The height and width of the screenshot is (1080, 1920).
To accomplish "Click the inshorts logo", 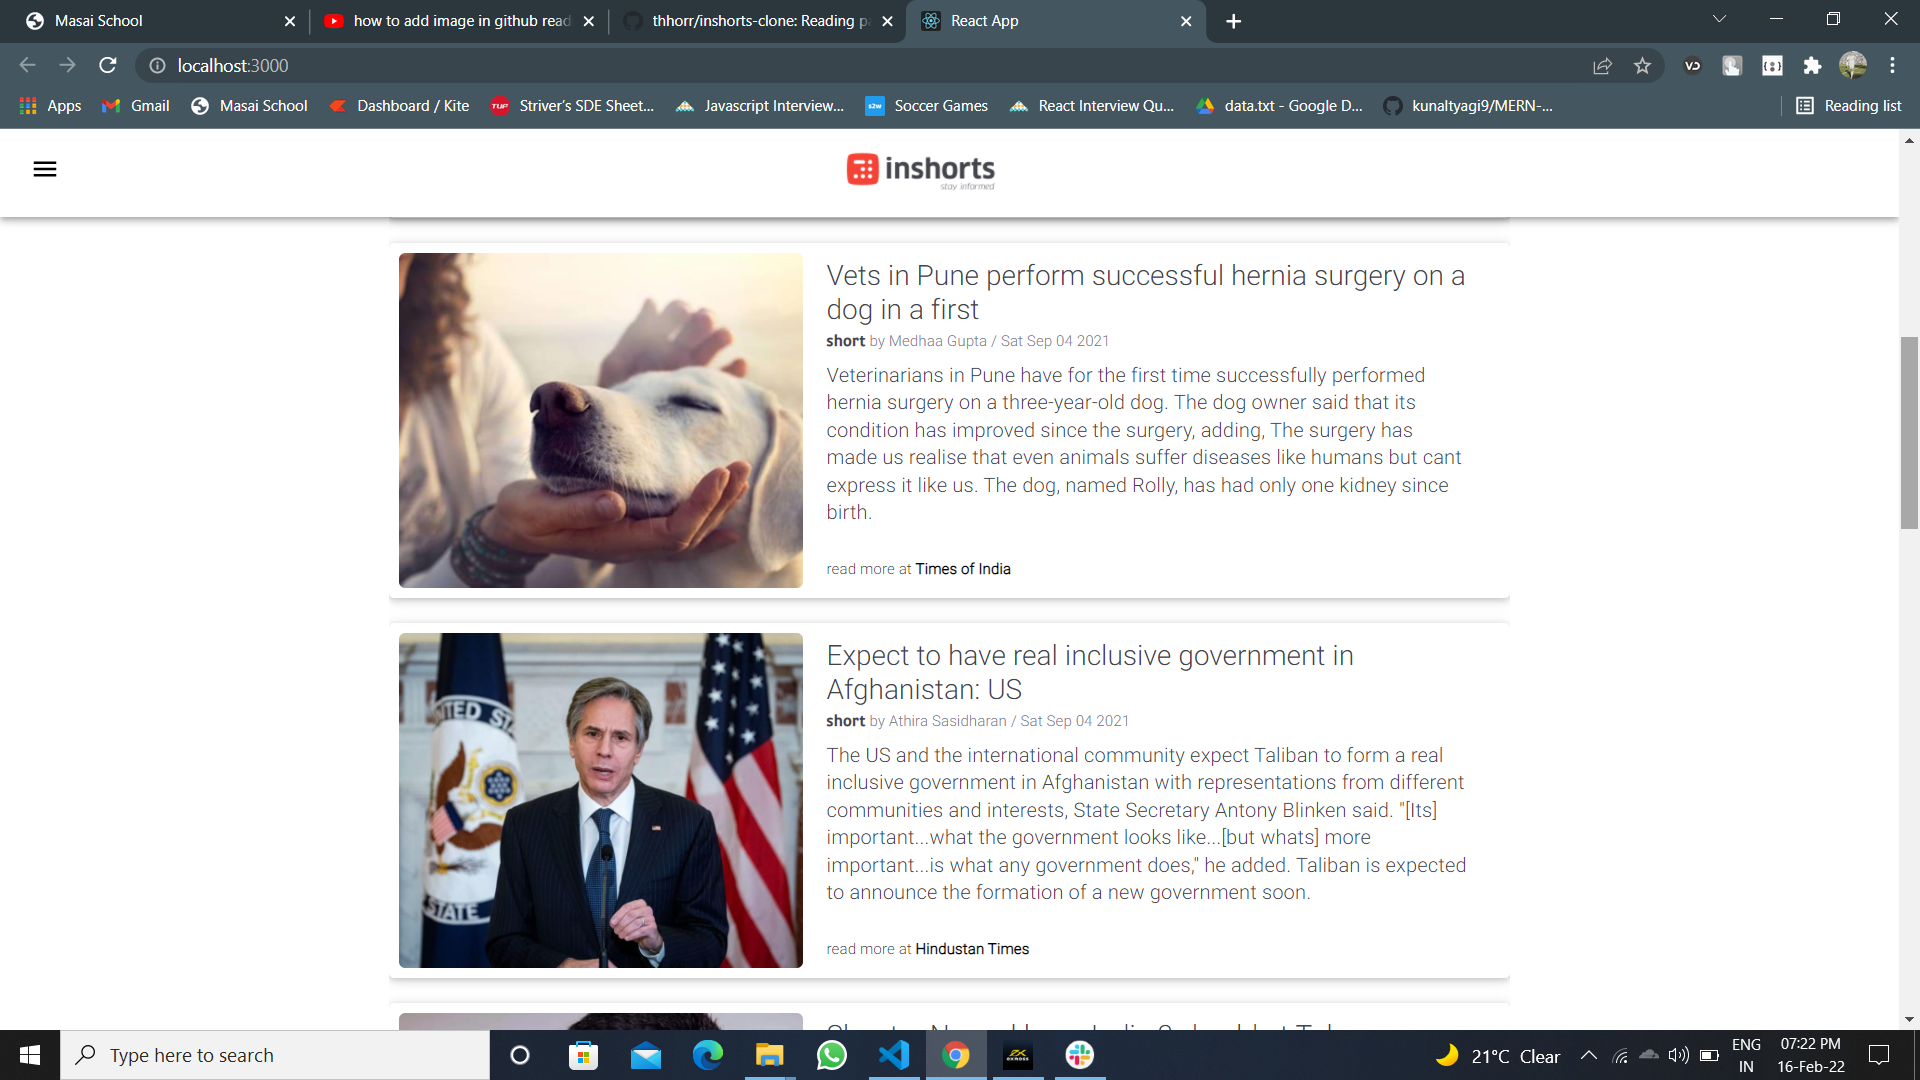I will (920, 171).
